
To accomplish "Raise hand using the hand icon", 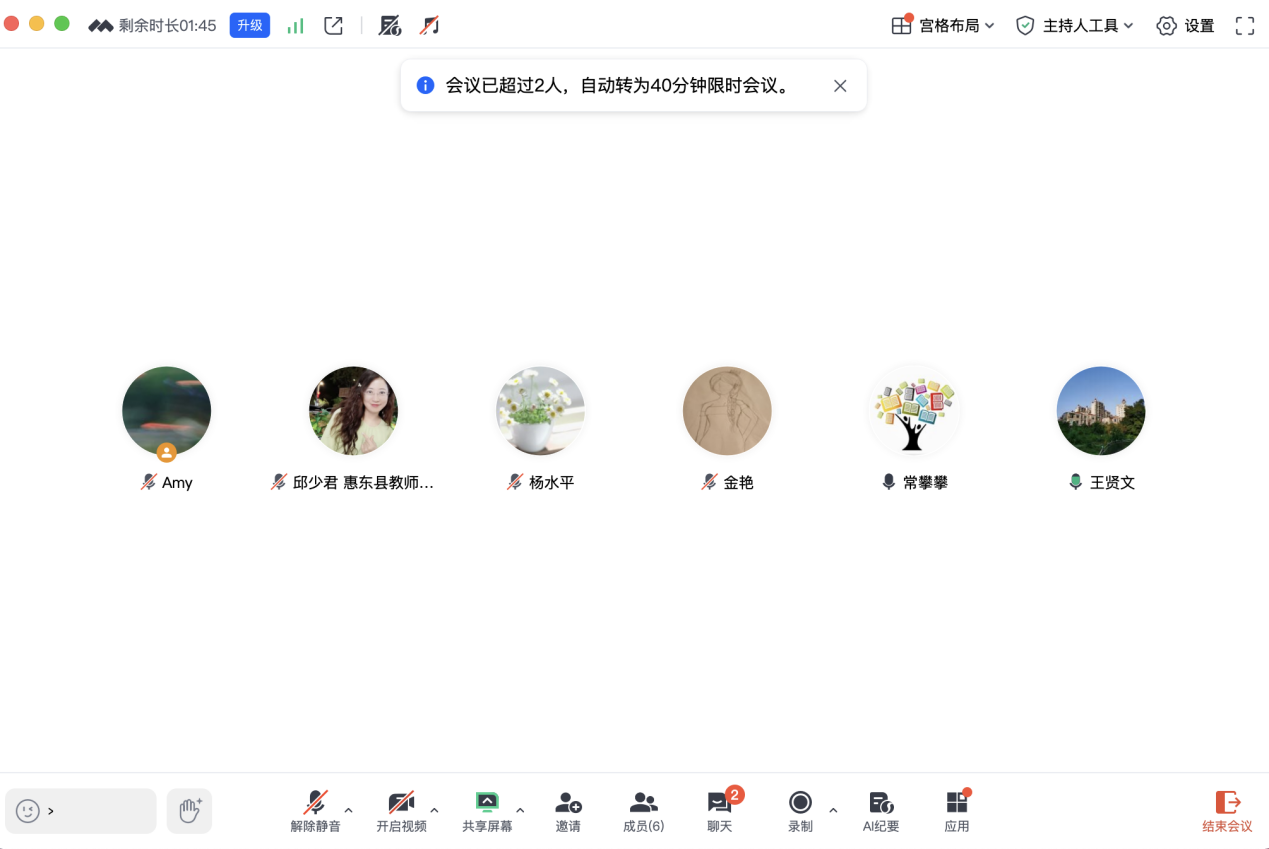I will (189, 810).
